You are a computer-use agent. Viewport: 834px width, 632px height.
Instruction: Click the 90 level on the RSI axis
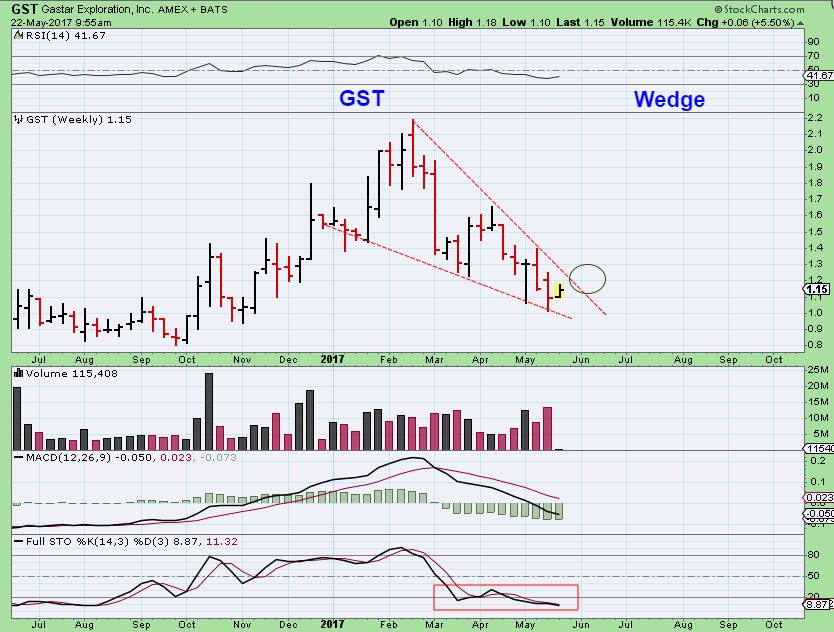[x=813, y=42]
